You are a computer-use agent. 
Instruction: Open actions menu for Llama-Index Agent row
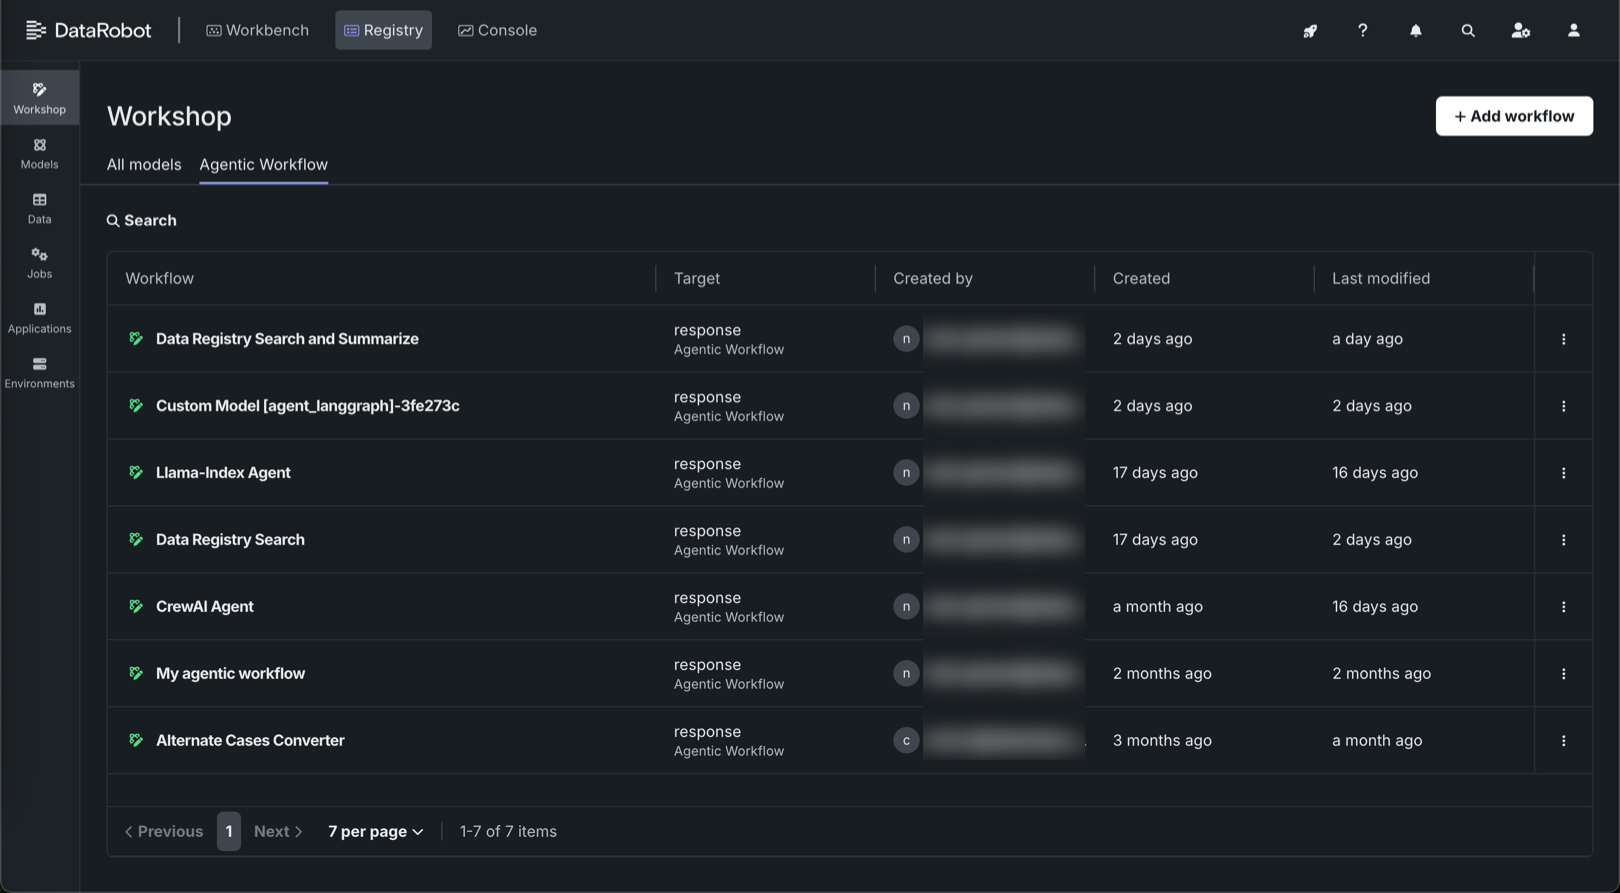point(1563,473)
